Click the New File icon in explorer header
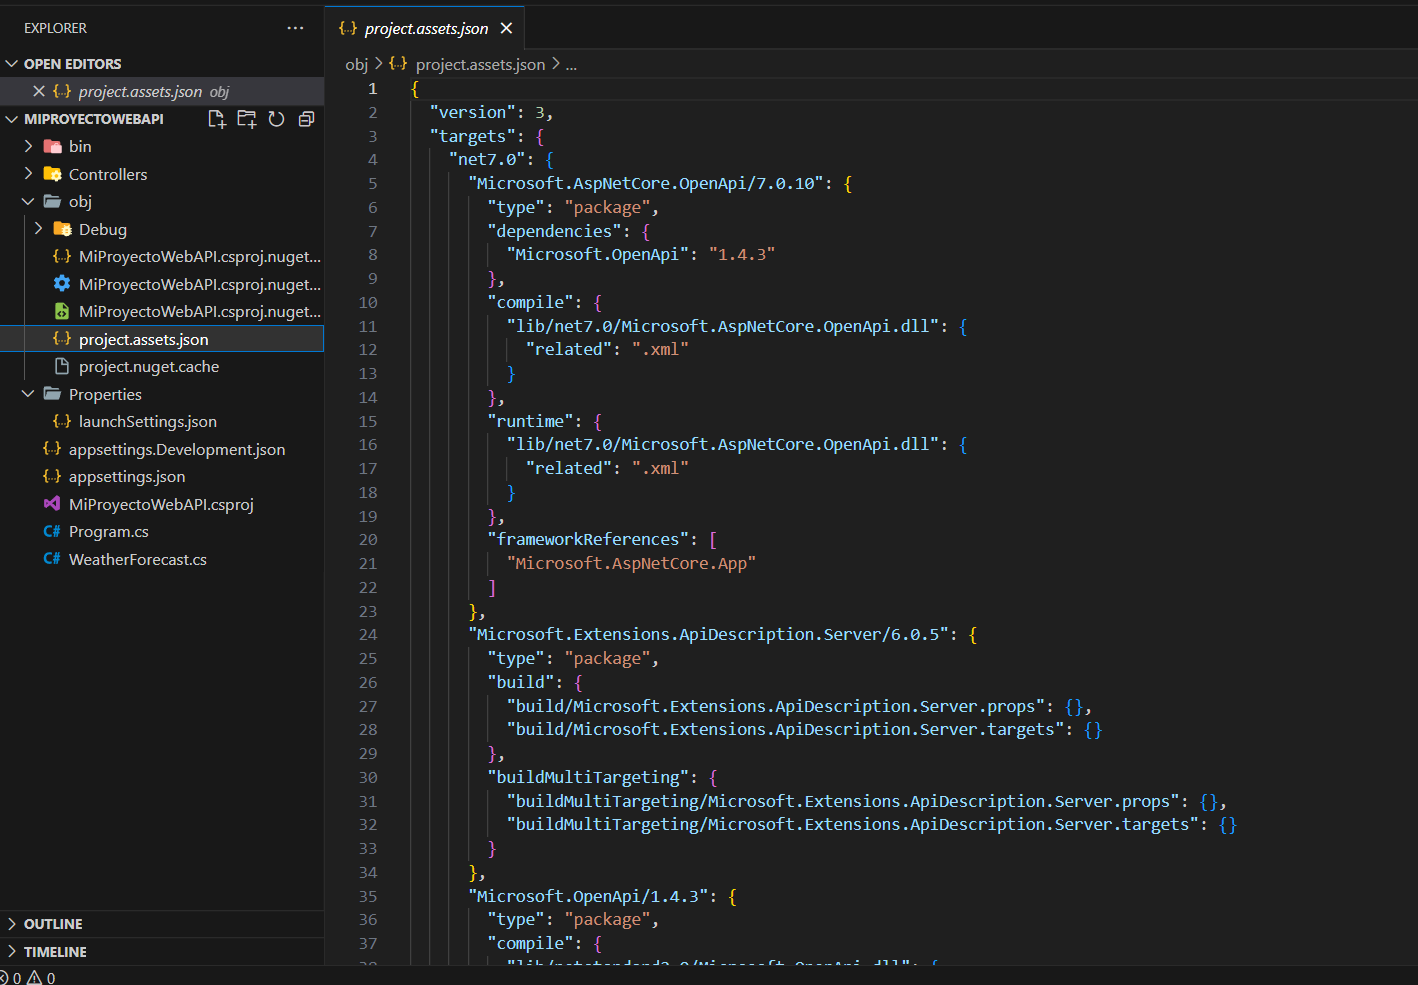This screenshot has height=985, width=1418. pos(217,119)
